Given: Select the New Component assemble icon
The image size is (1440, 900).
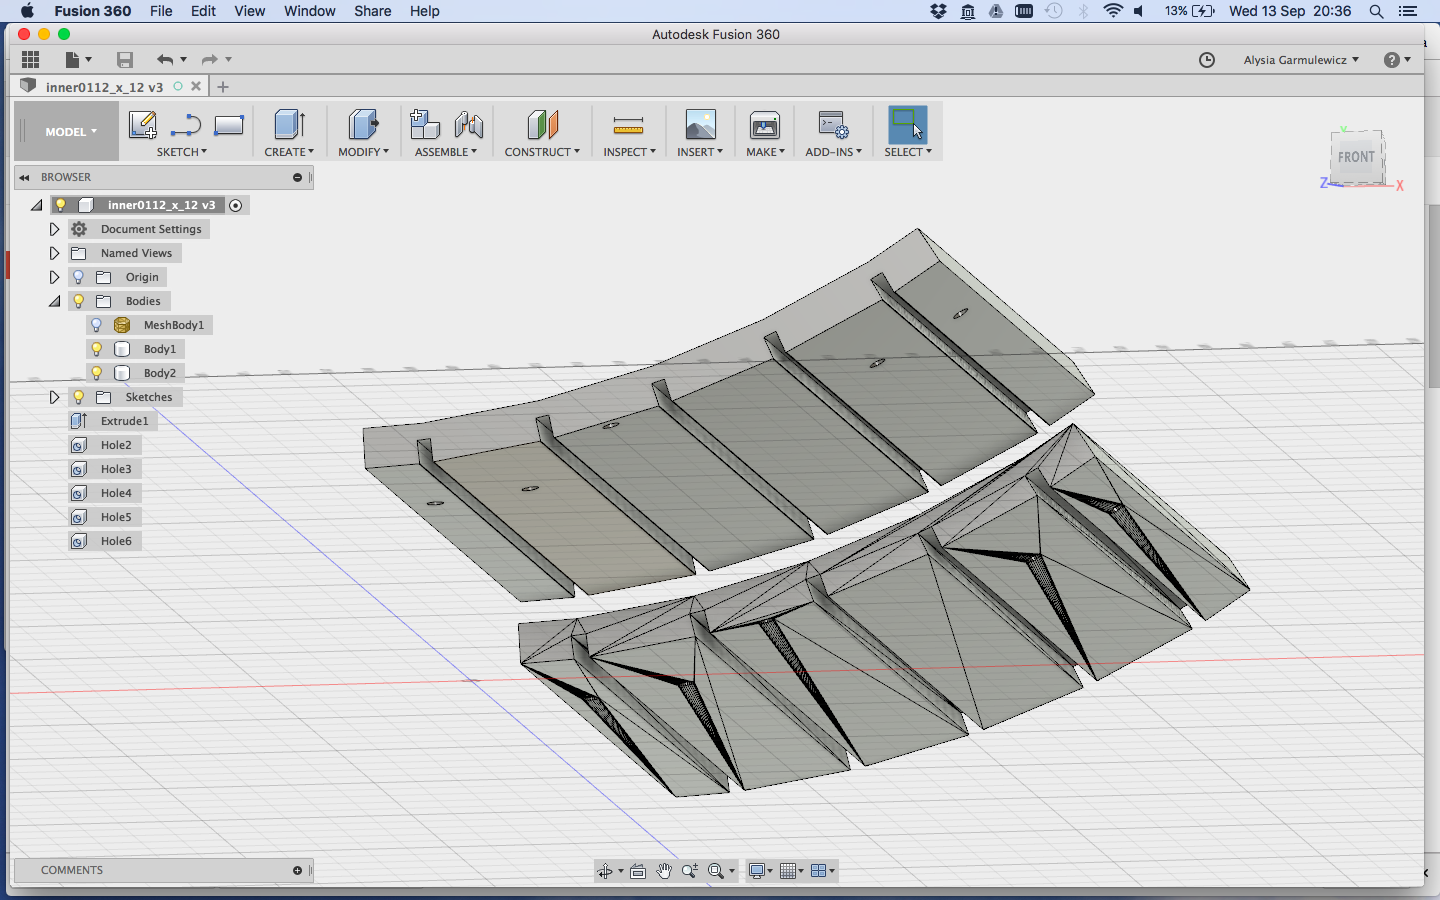Looking at the screenshot, I should [x=425, y=125].
